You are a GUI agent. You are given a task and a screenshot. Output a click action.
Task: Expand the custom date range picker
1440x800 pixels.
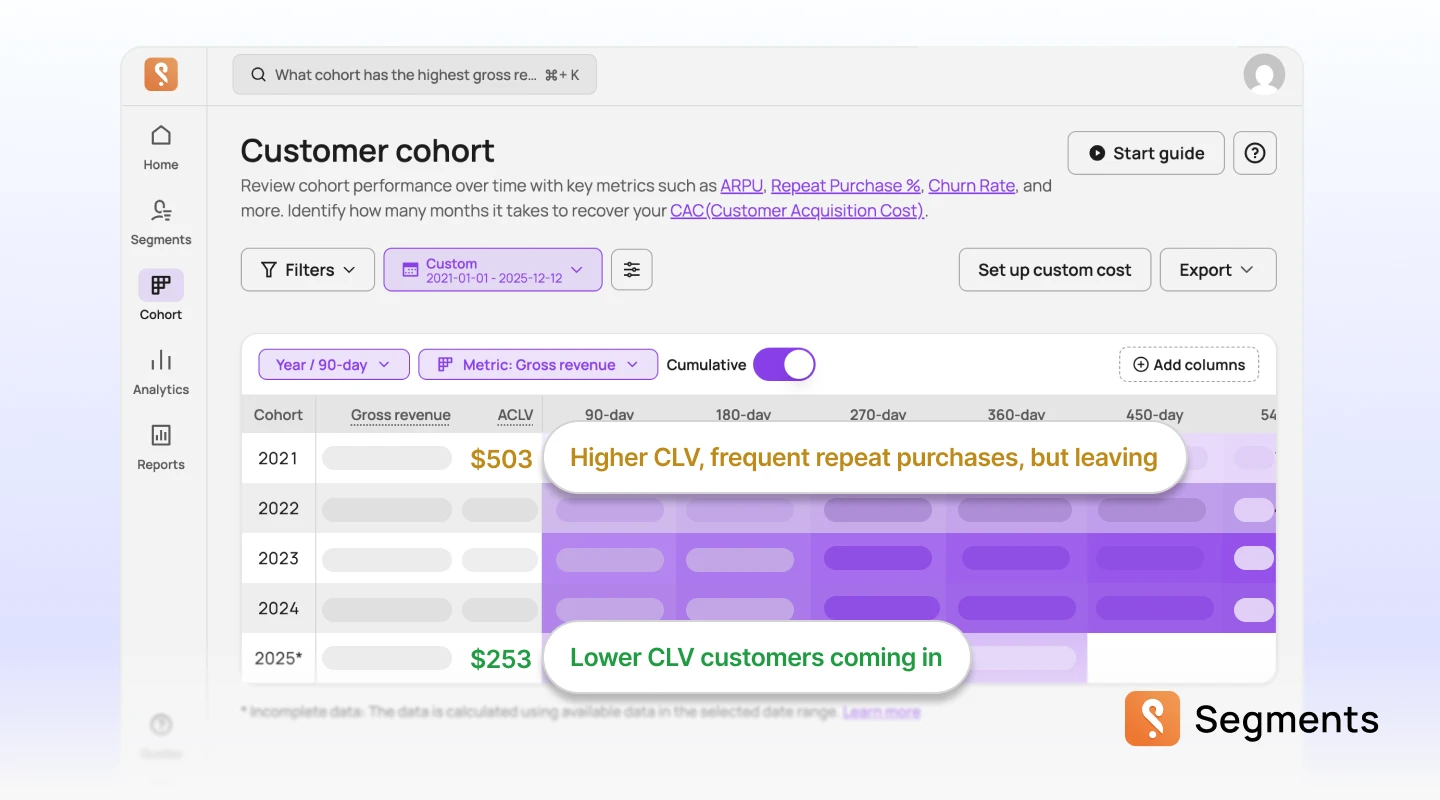pyautogui.click(x=492, y=269)
